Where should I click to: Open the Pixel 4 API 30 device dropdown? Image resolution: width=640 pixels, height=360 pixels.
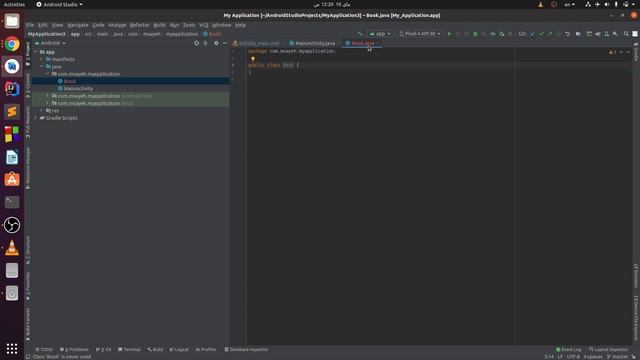point(420,34)
